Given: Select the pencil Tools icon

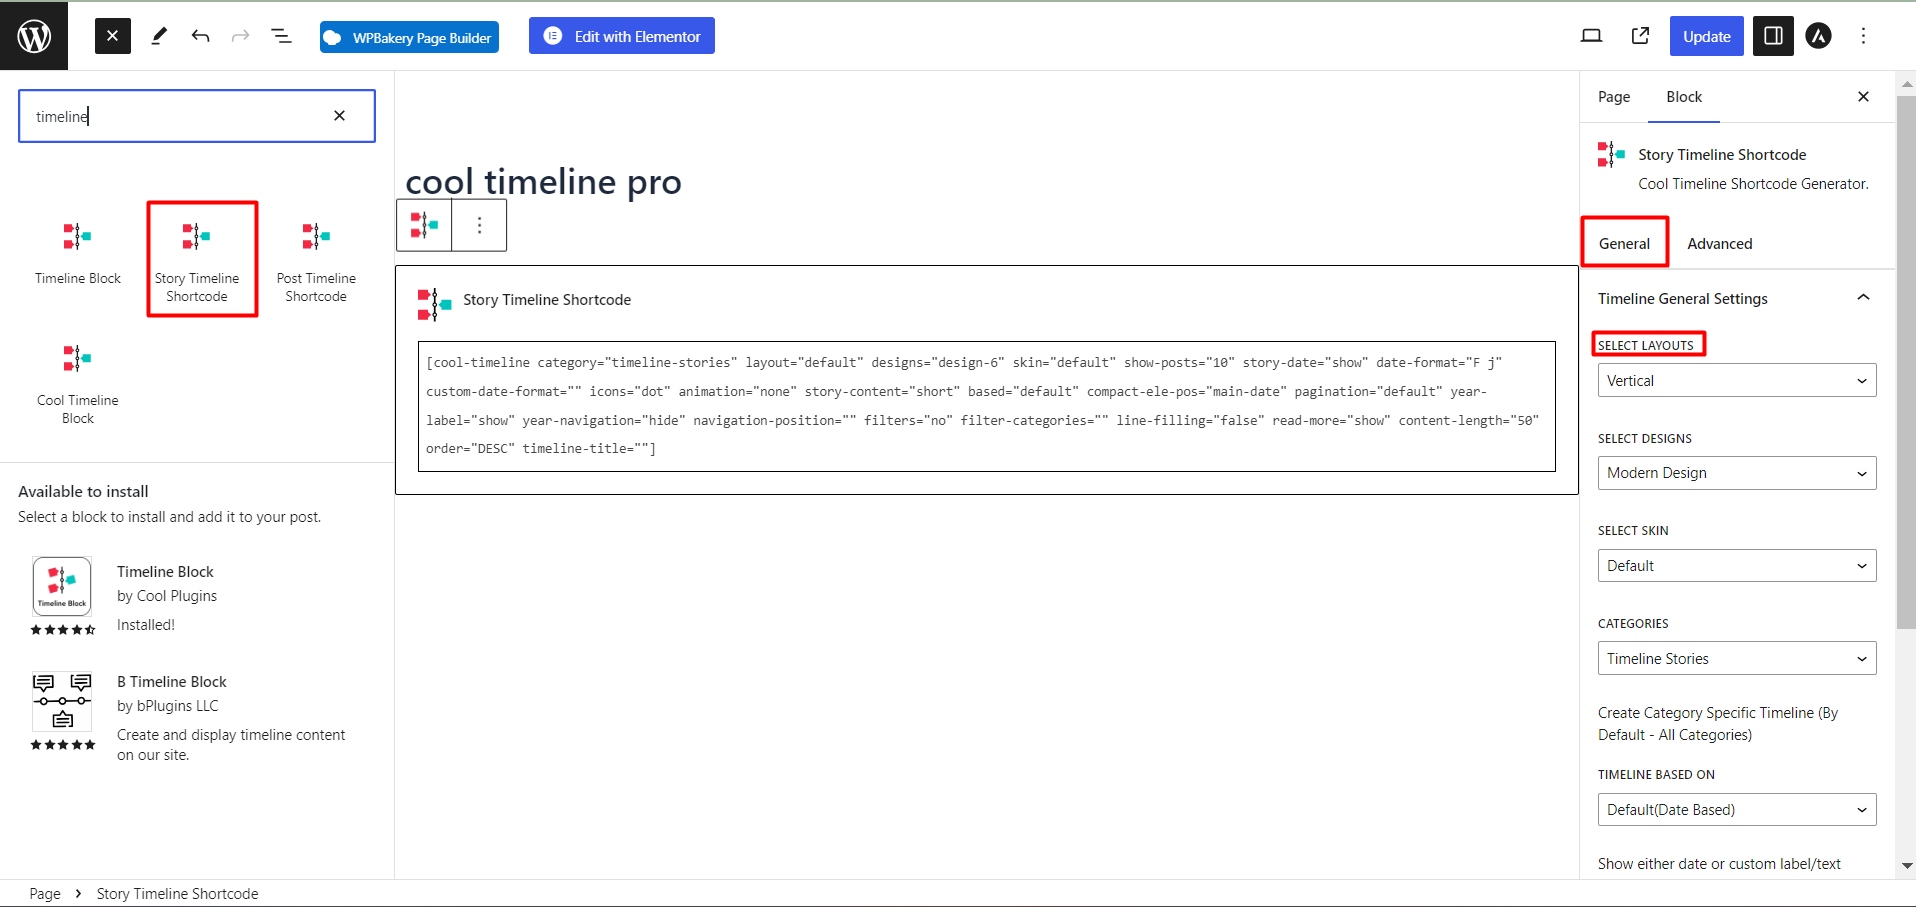Looking at the screenshot, I should (159, 36).
